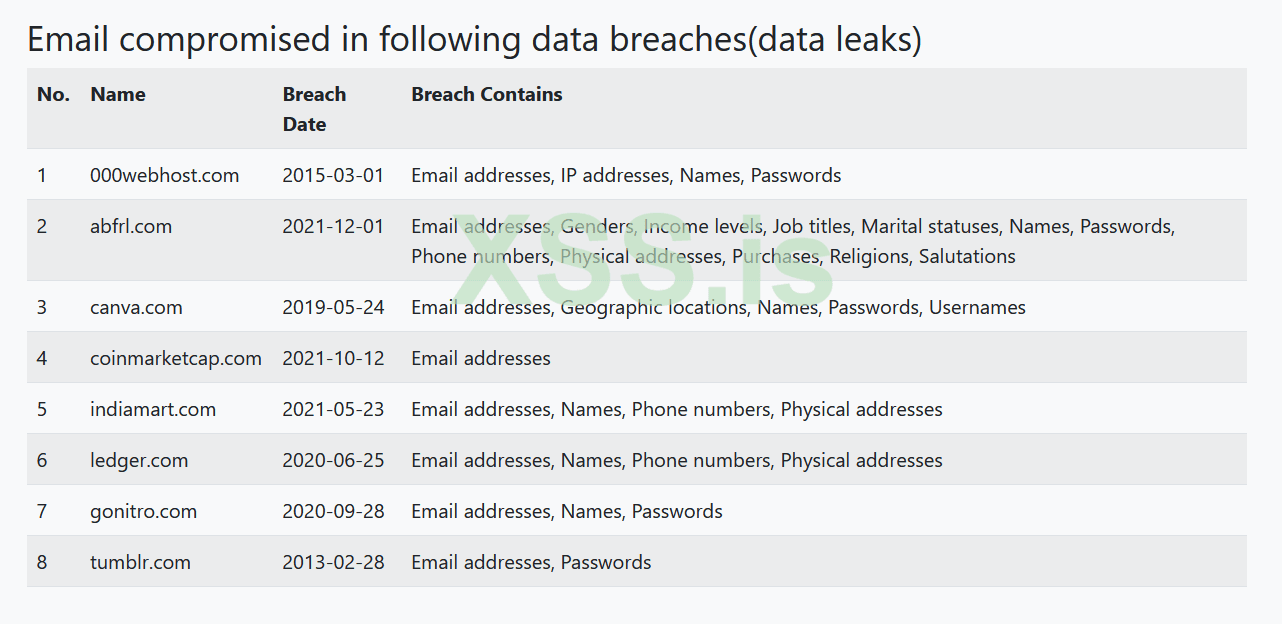Select the "Breach Contains" column header

tap(487, 95)
